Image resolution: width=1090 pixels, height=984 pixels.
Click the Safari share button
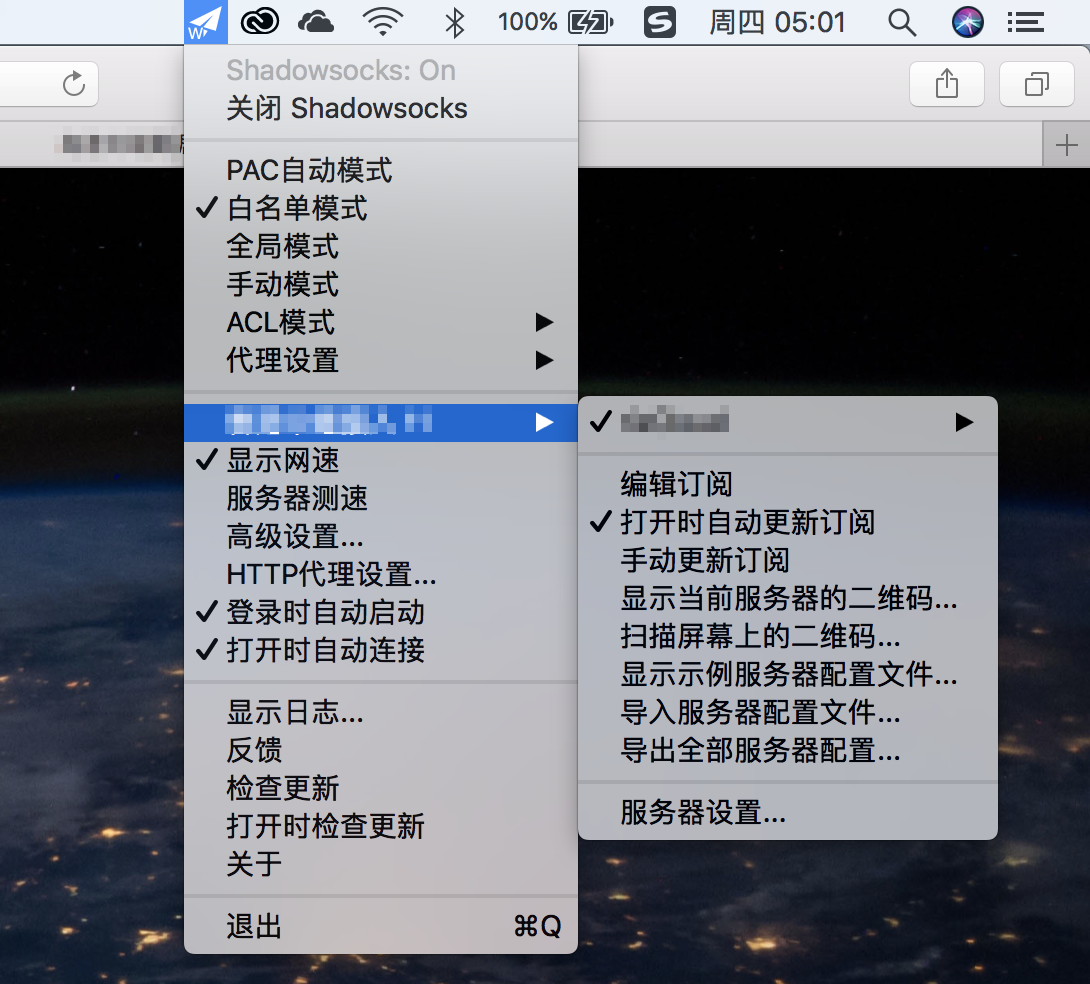(x=946, y=84)
